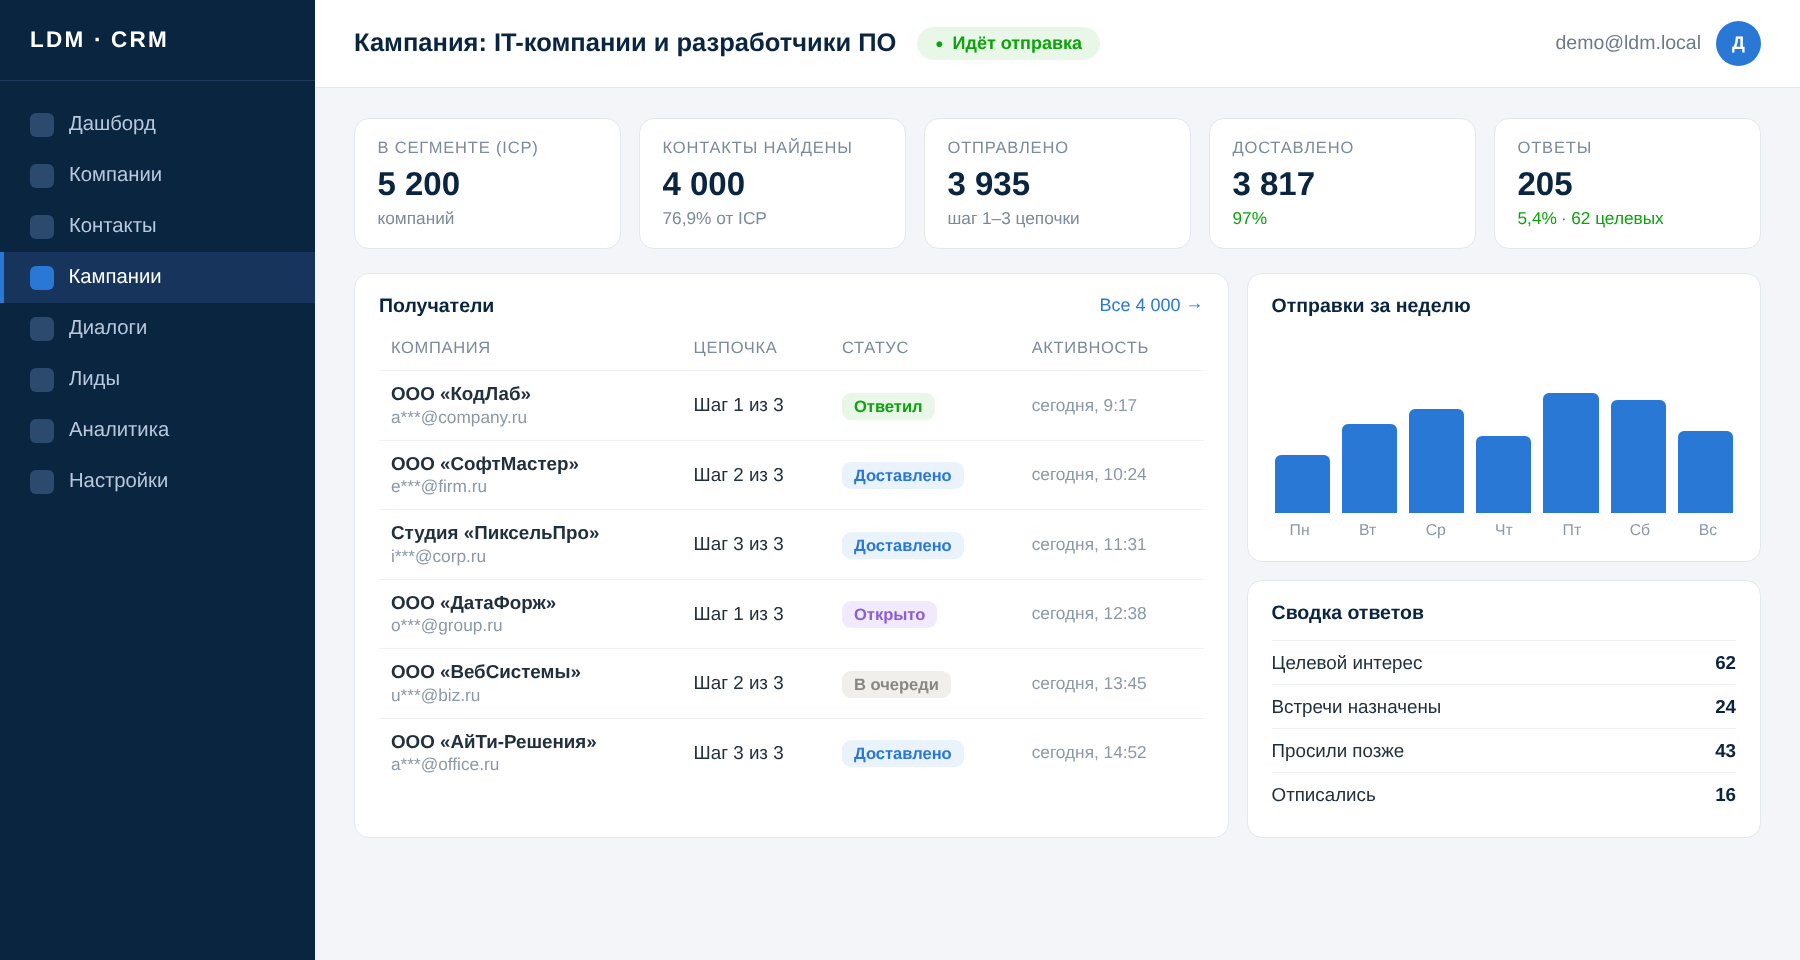Go to the Компании section
Viewport: 1800px width, 960px height.
click(x=157, y=175)
